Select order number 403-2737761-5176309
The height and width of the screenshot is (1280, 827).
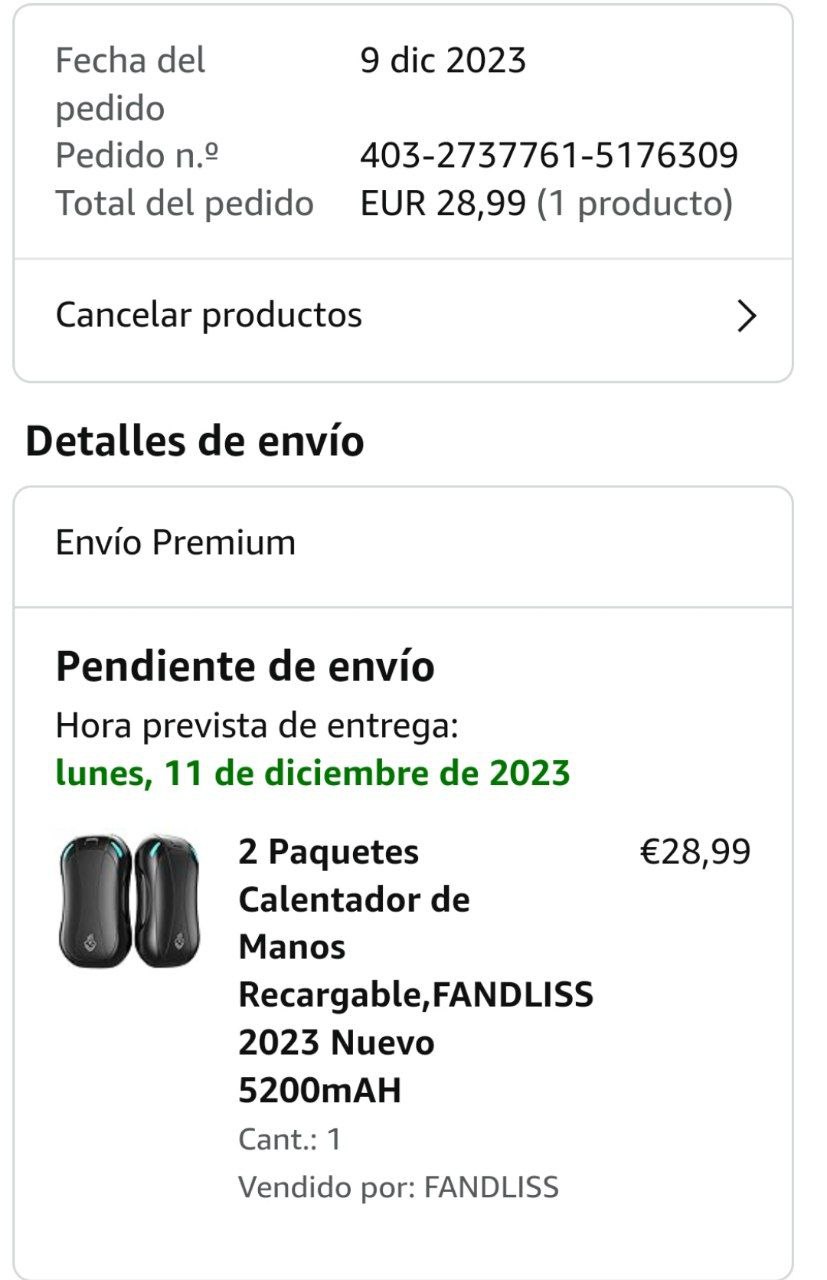point(549,156)
